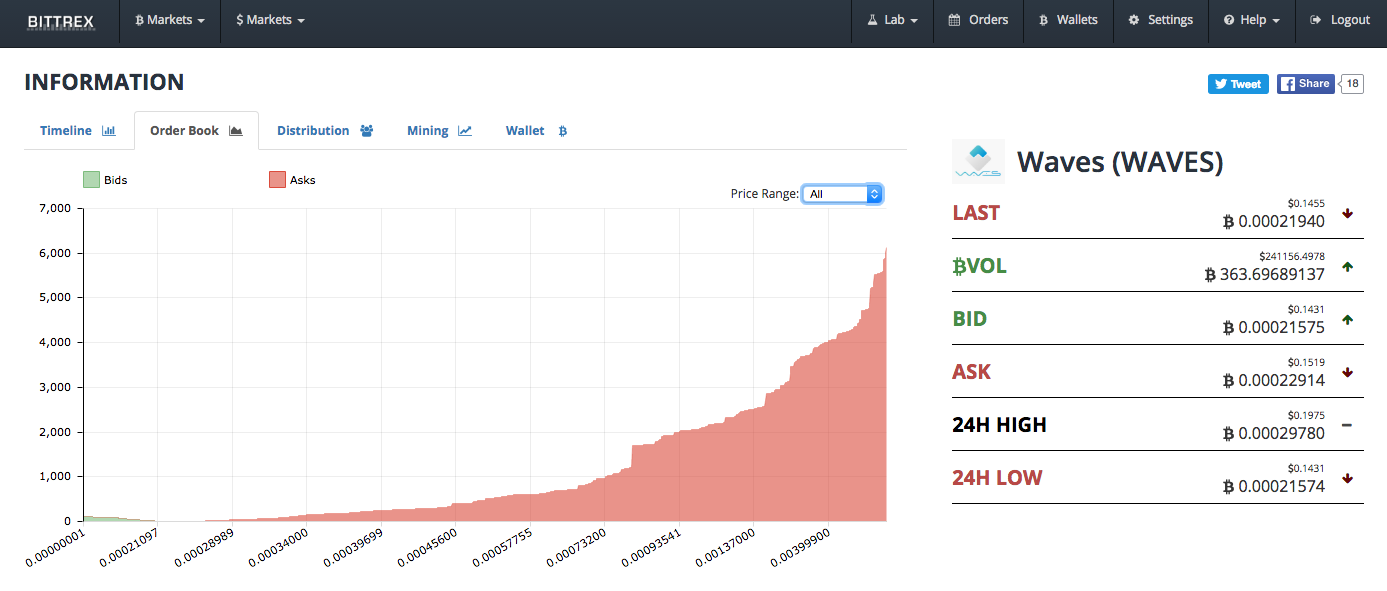Click the y-axis label 7,000

point(54,208)
